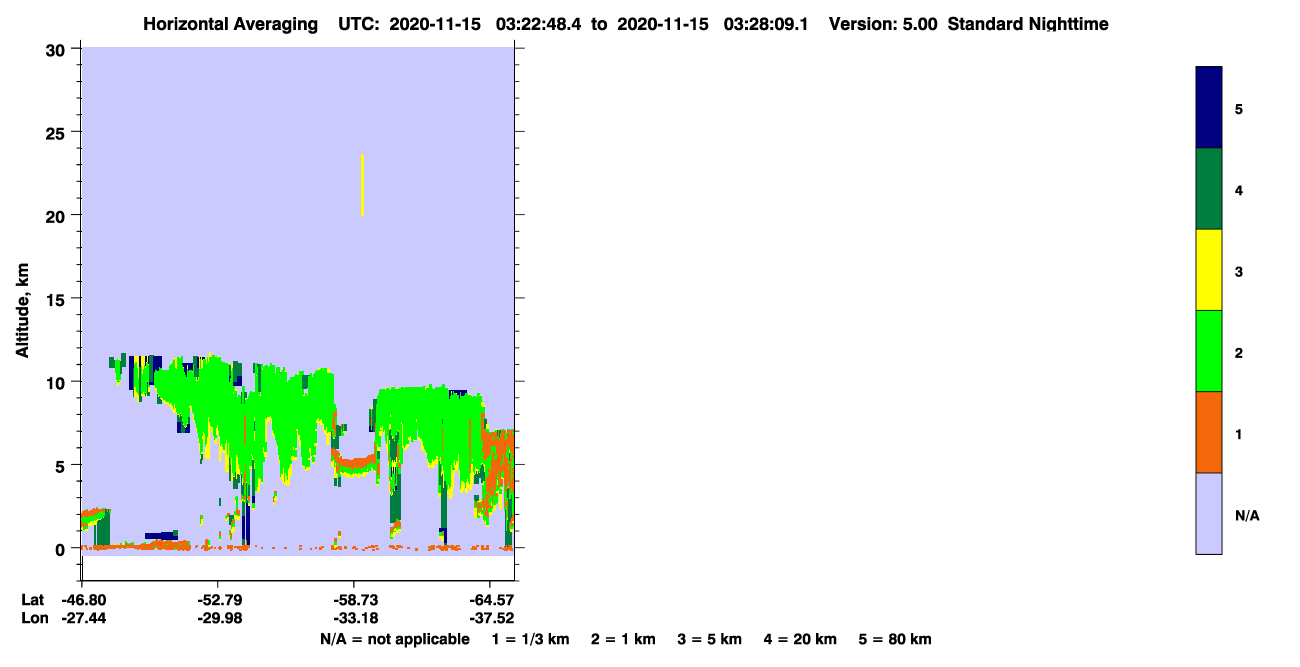Click the legend text '5 = 80 km'
Image resolution: width=1300 pixels, height=667 pixels.
[x=895, y=639]
